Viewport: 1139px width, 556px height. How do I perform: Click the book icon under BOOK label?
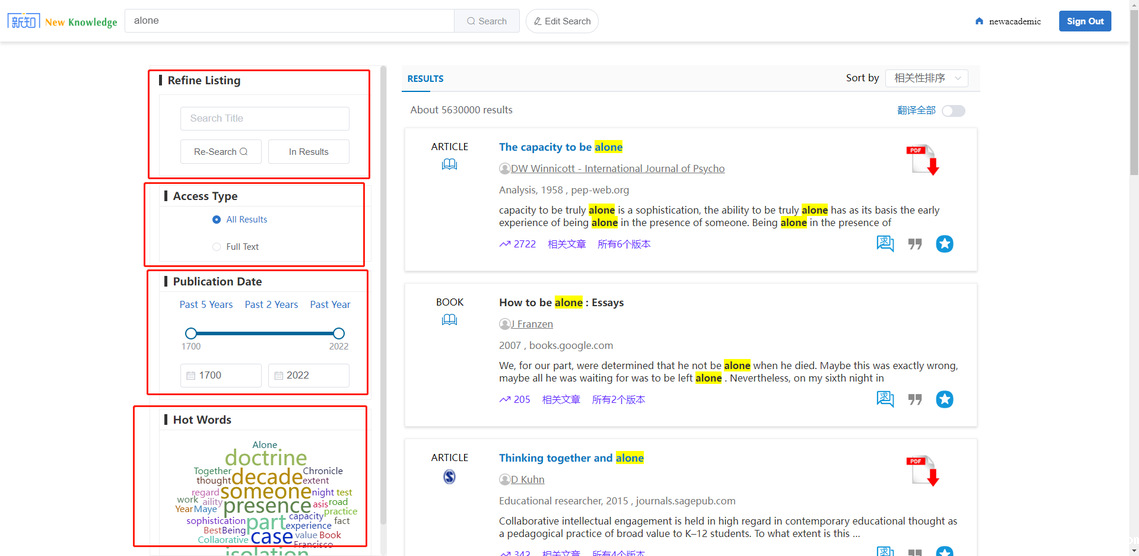coord(449,320)
